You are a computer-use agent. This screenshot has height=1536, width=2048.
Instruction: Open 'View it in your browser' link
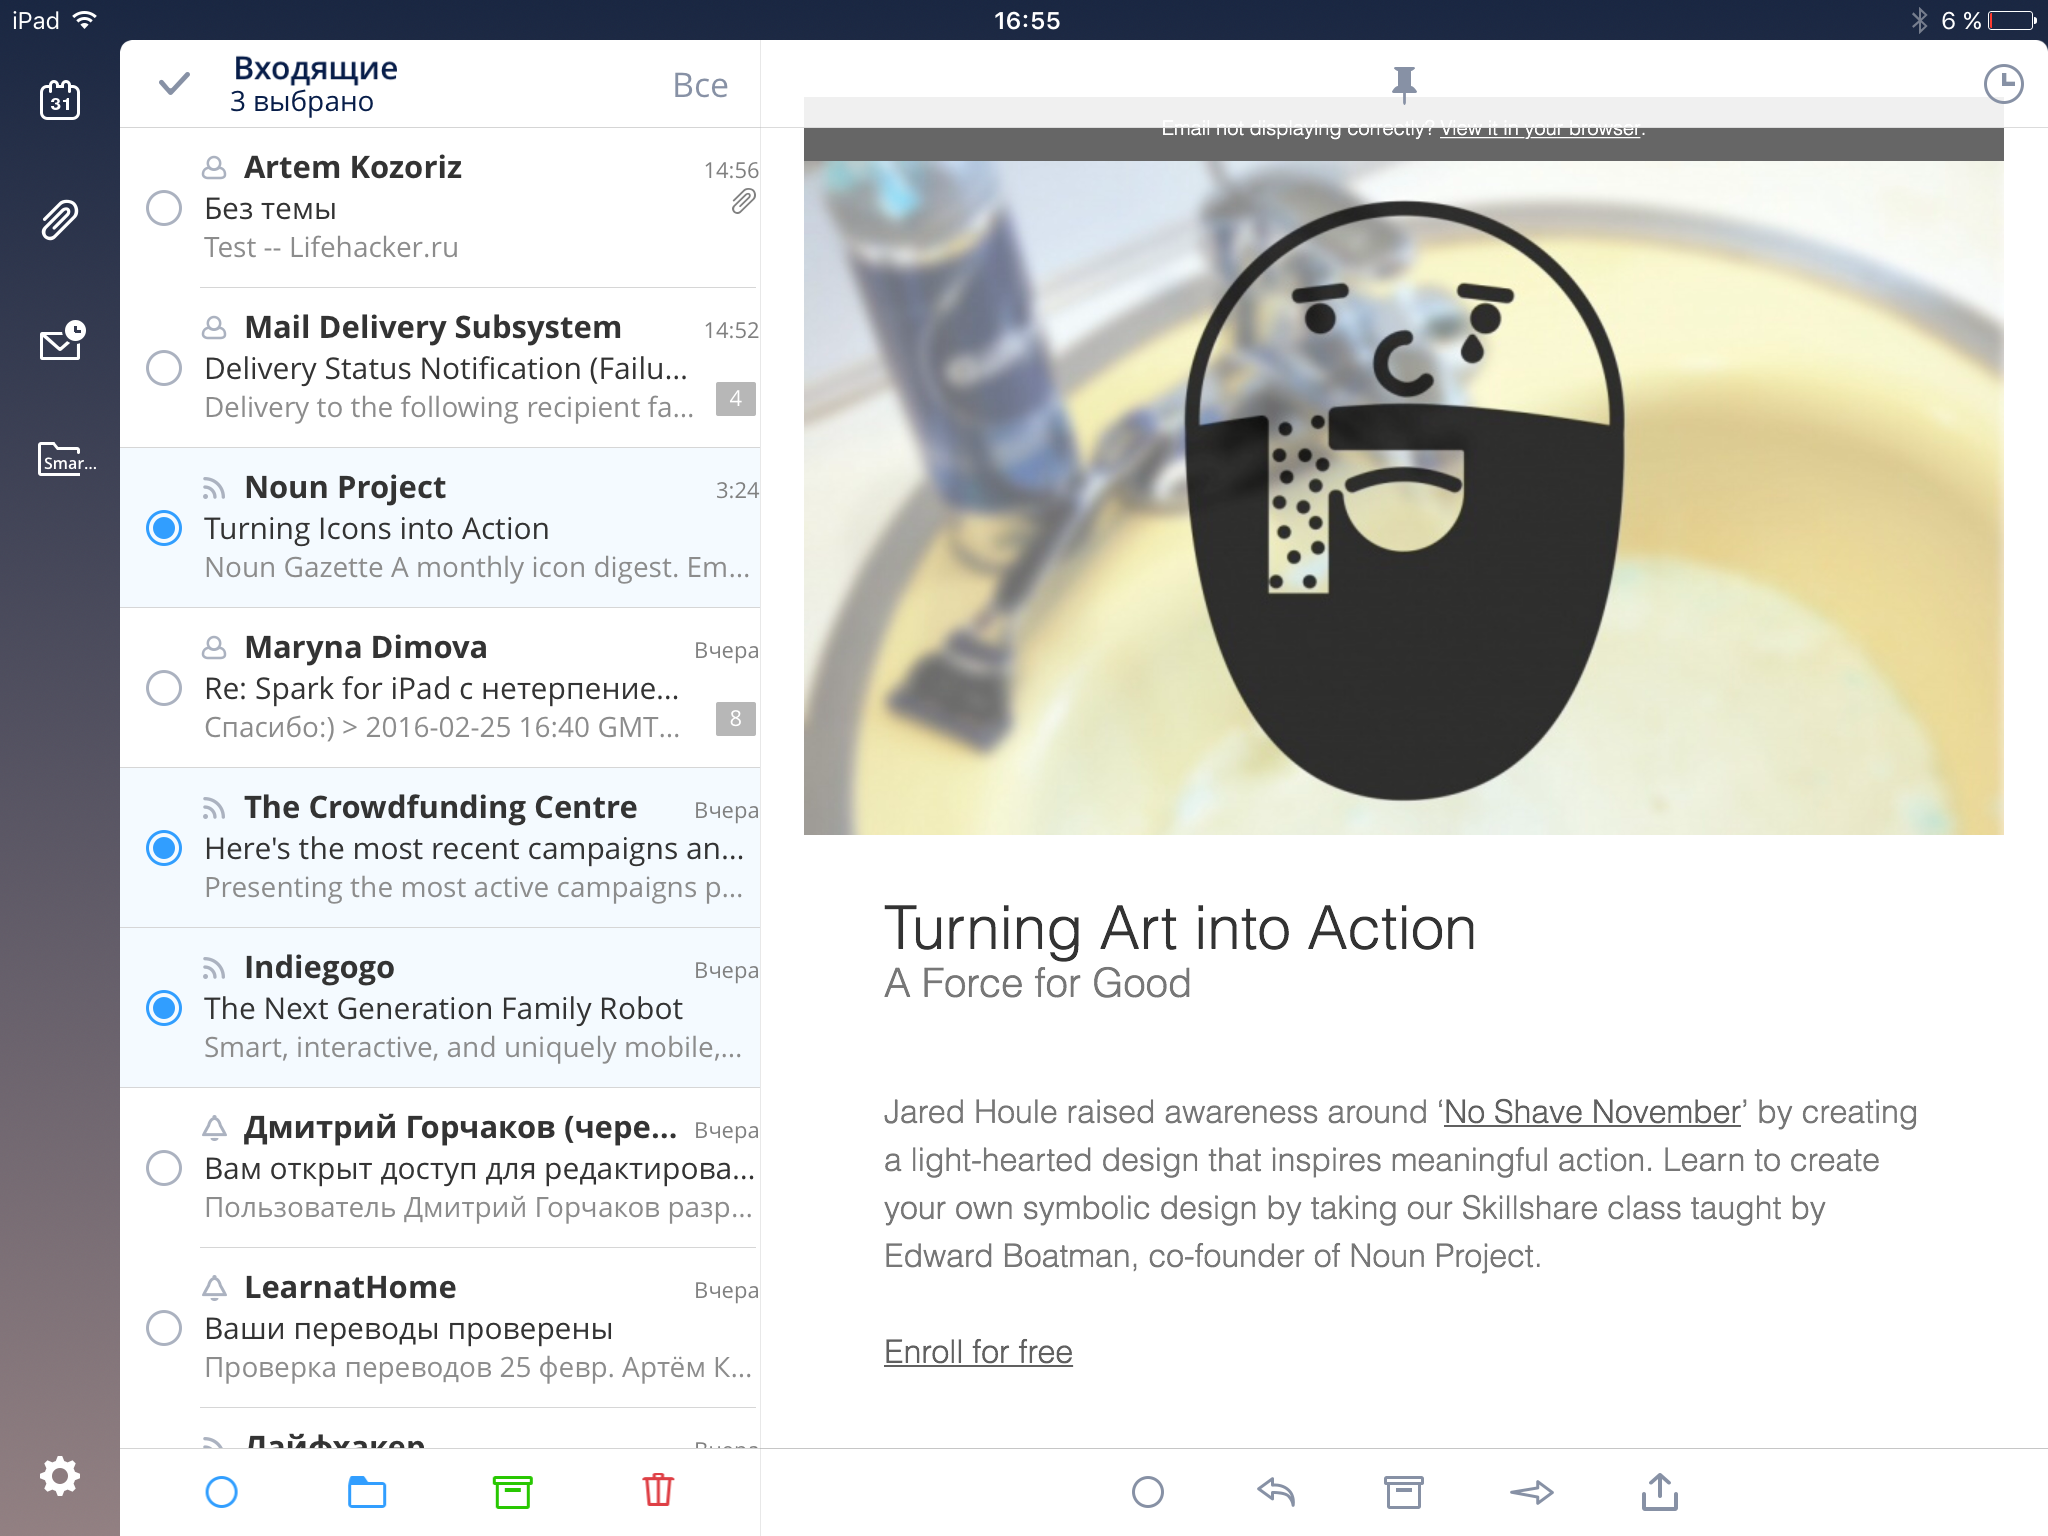[1540, 129]
